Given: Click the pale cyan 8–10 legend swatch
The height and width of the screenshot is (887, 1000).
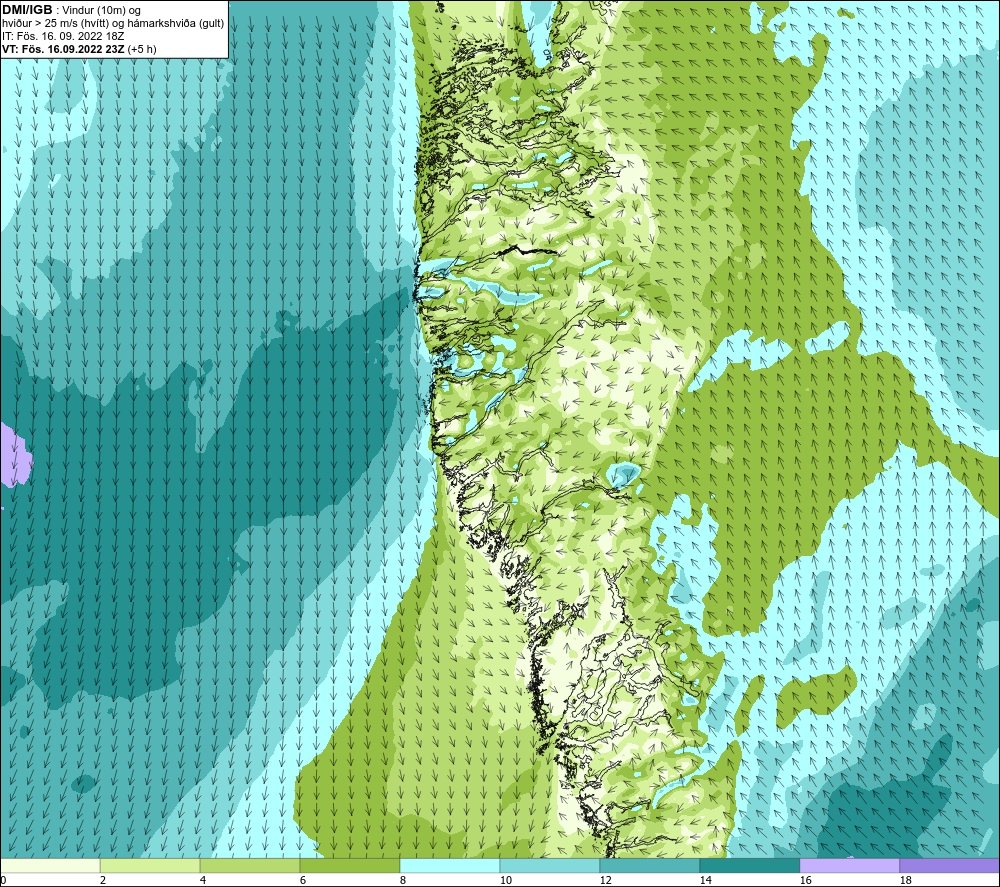Looking at the screenshot, I should [450, 865].
